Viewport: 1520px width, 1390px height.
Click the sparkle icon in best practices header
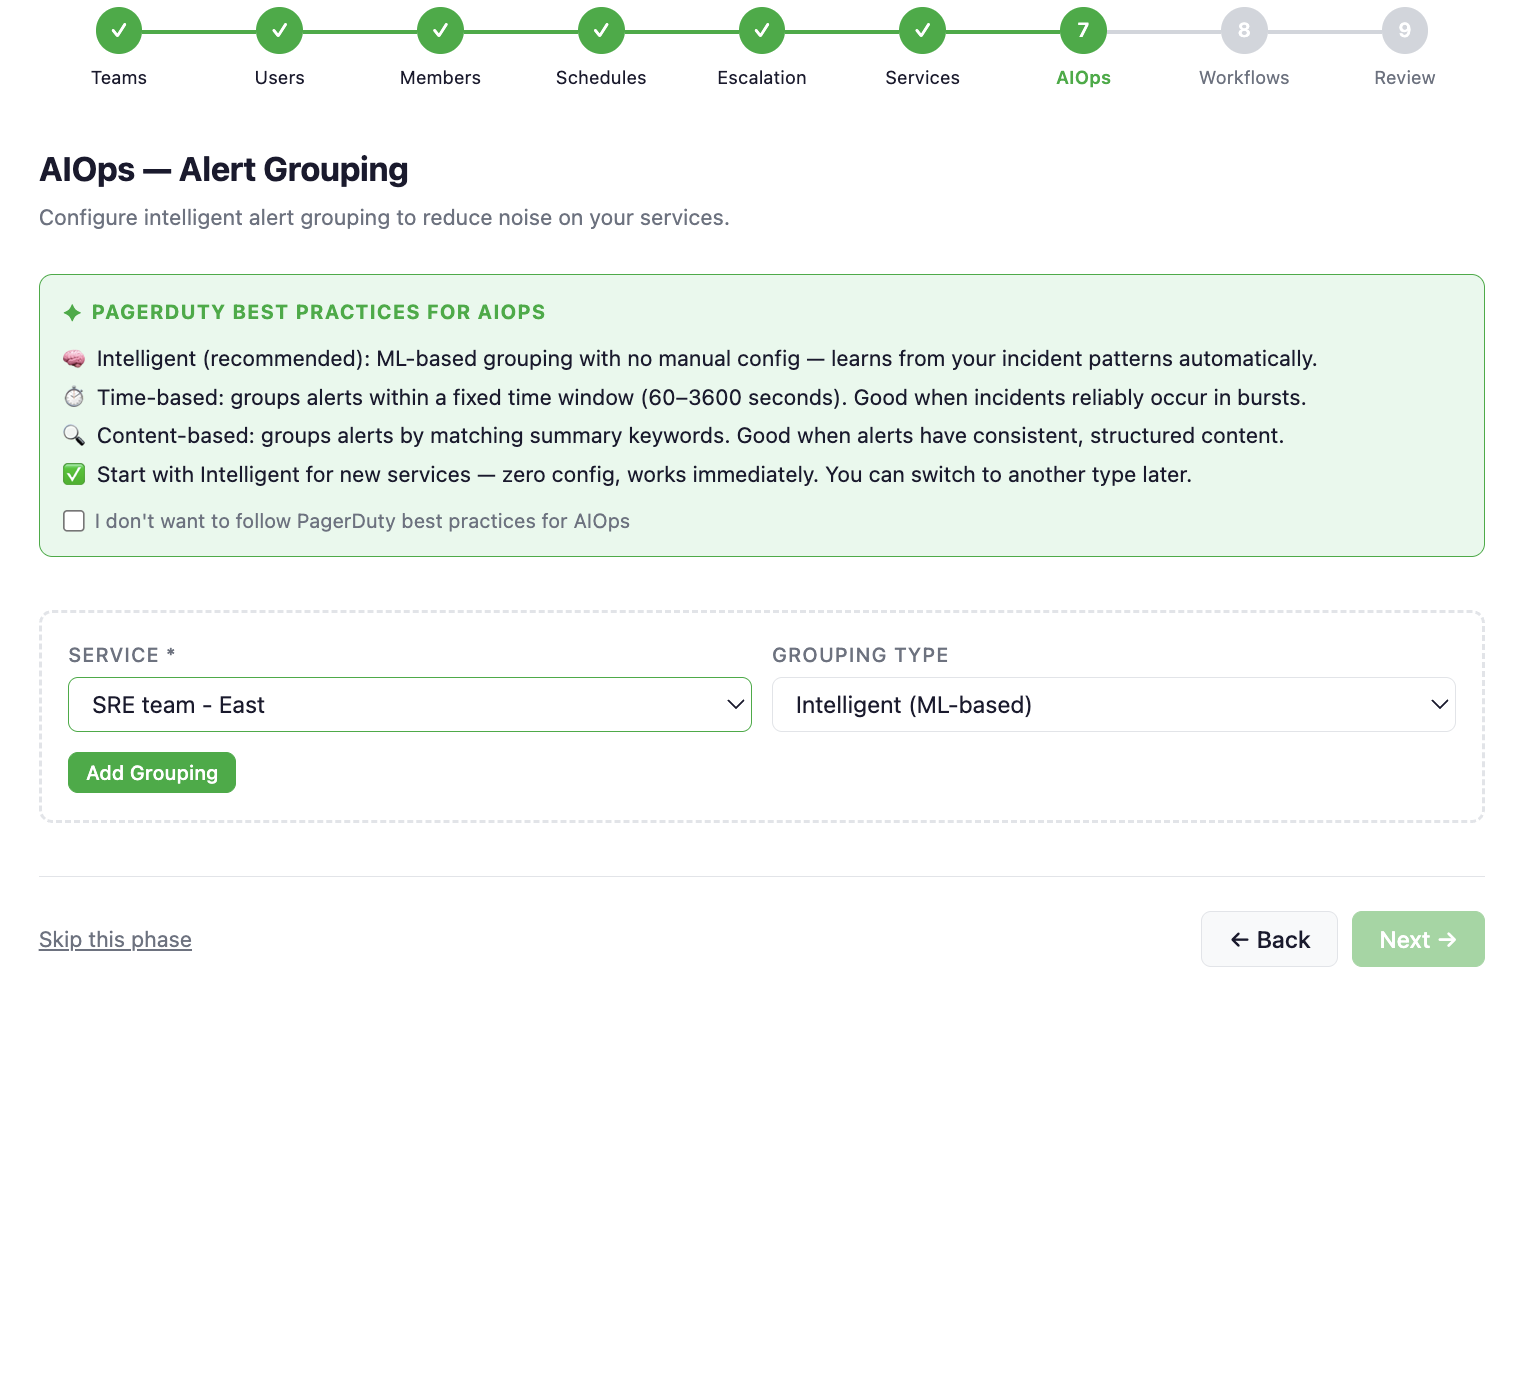pos(72,313)
